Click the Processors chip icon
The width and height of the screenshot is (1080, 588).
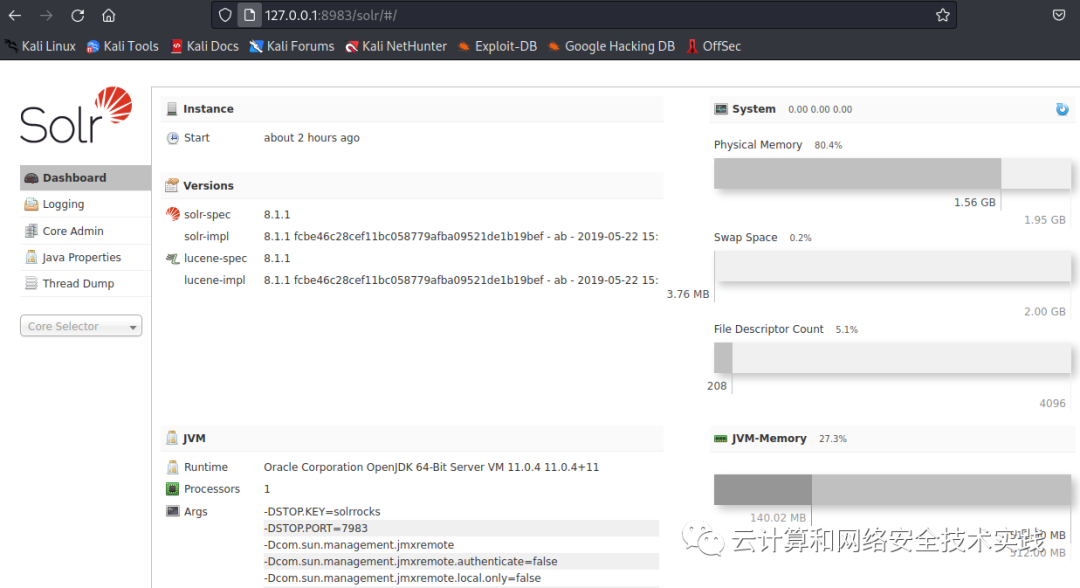172,489
